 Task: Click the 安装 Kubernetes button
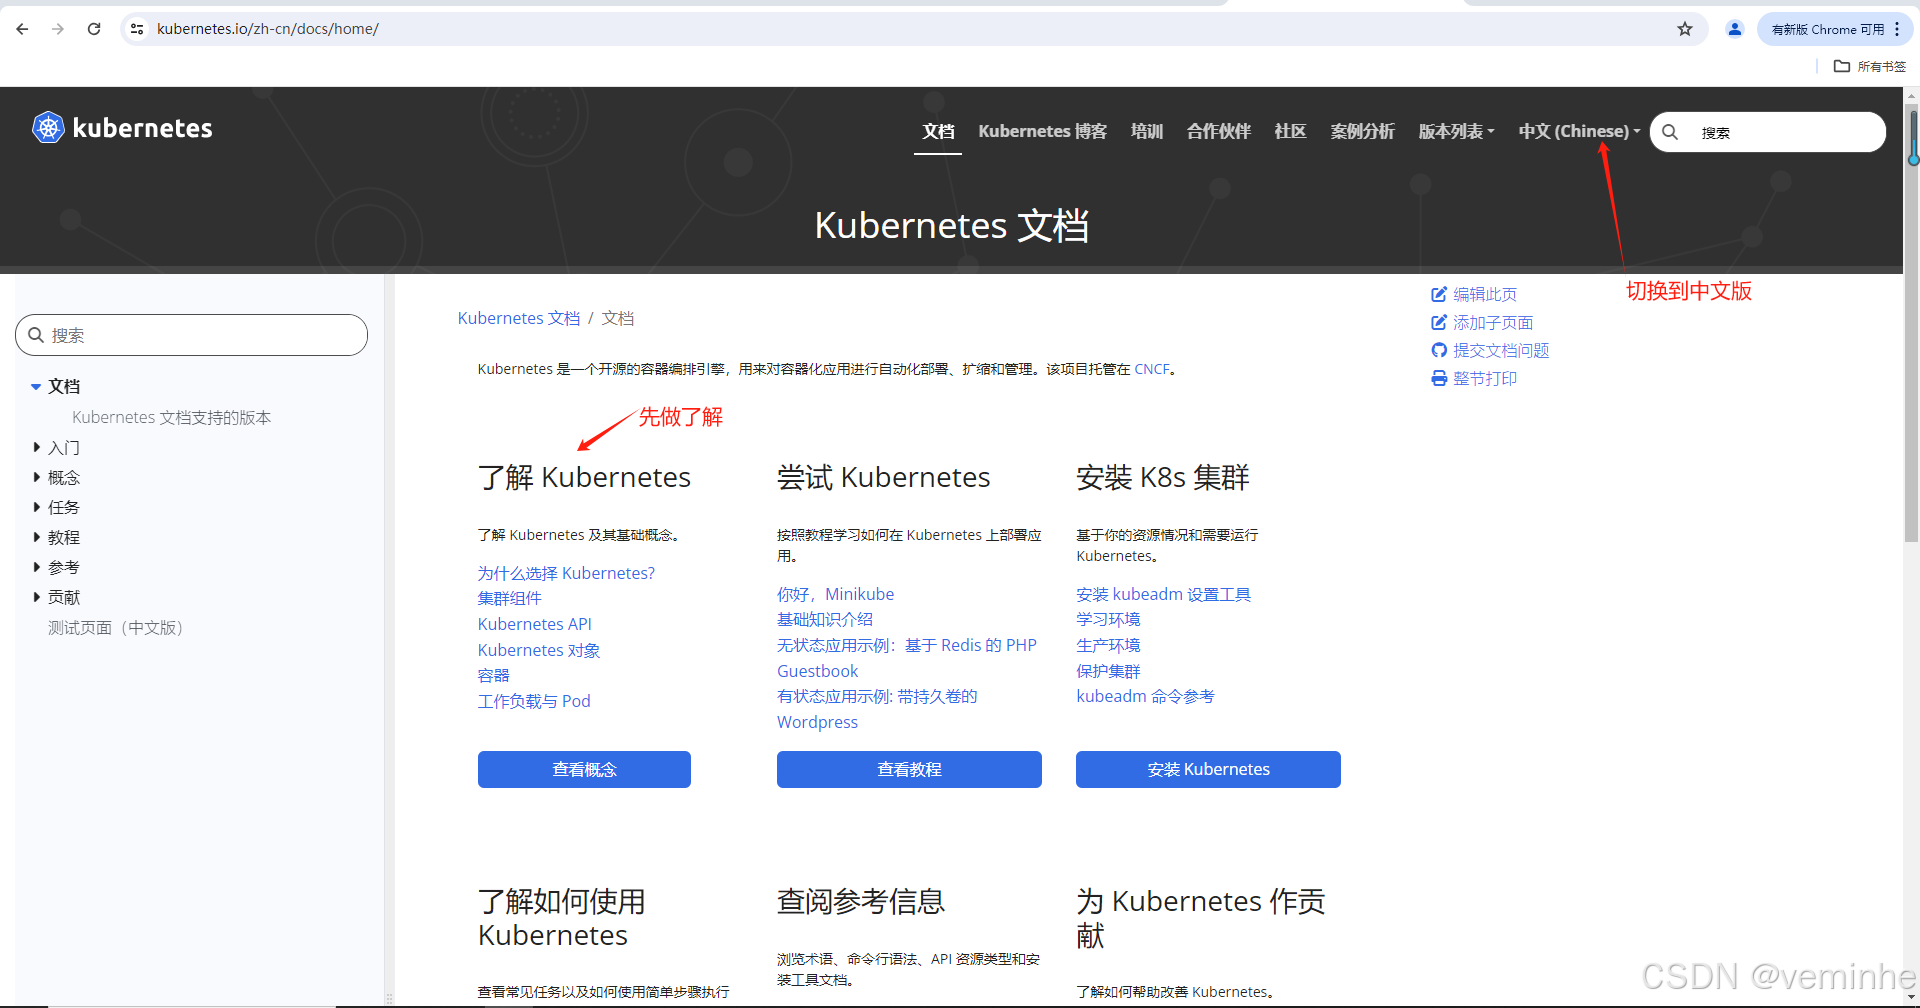tap(1208, 769)
